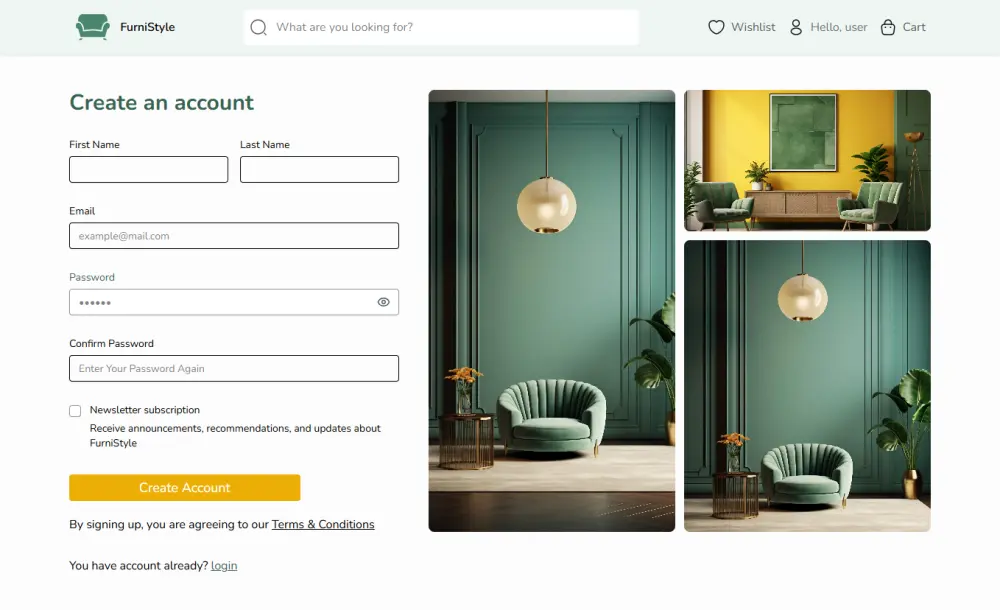
Task: Focus the Last Name field
Action: pos(320,170)
